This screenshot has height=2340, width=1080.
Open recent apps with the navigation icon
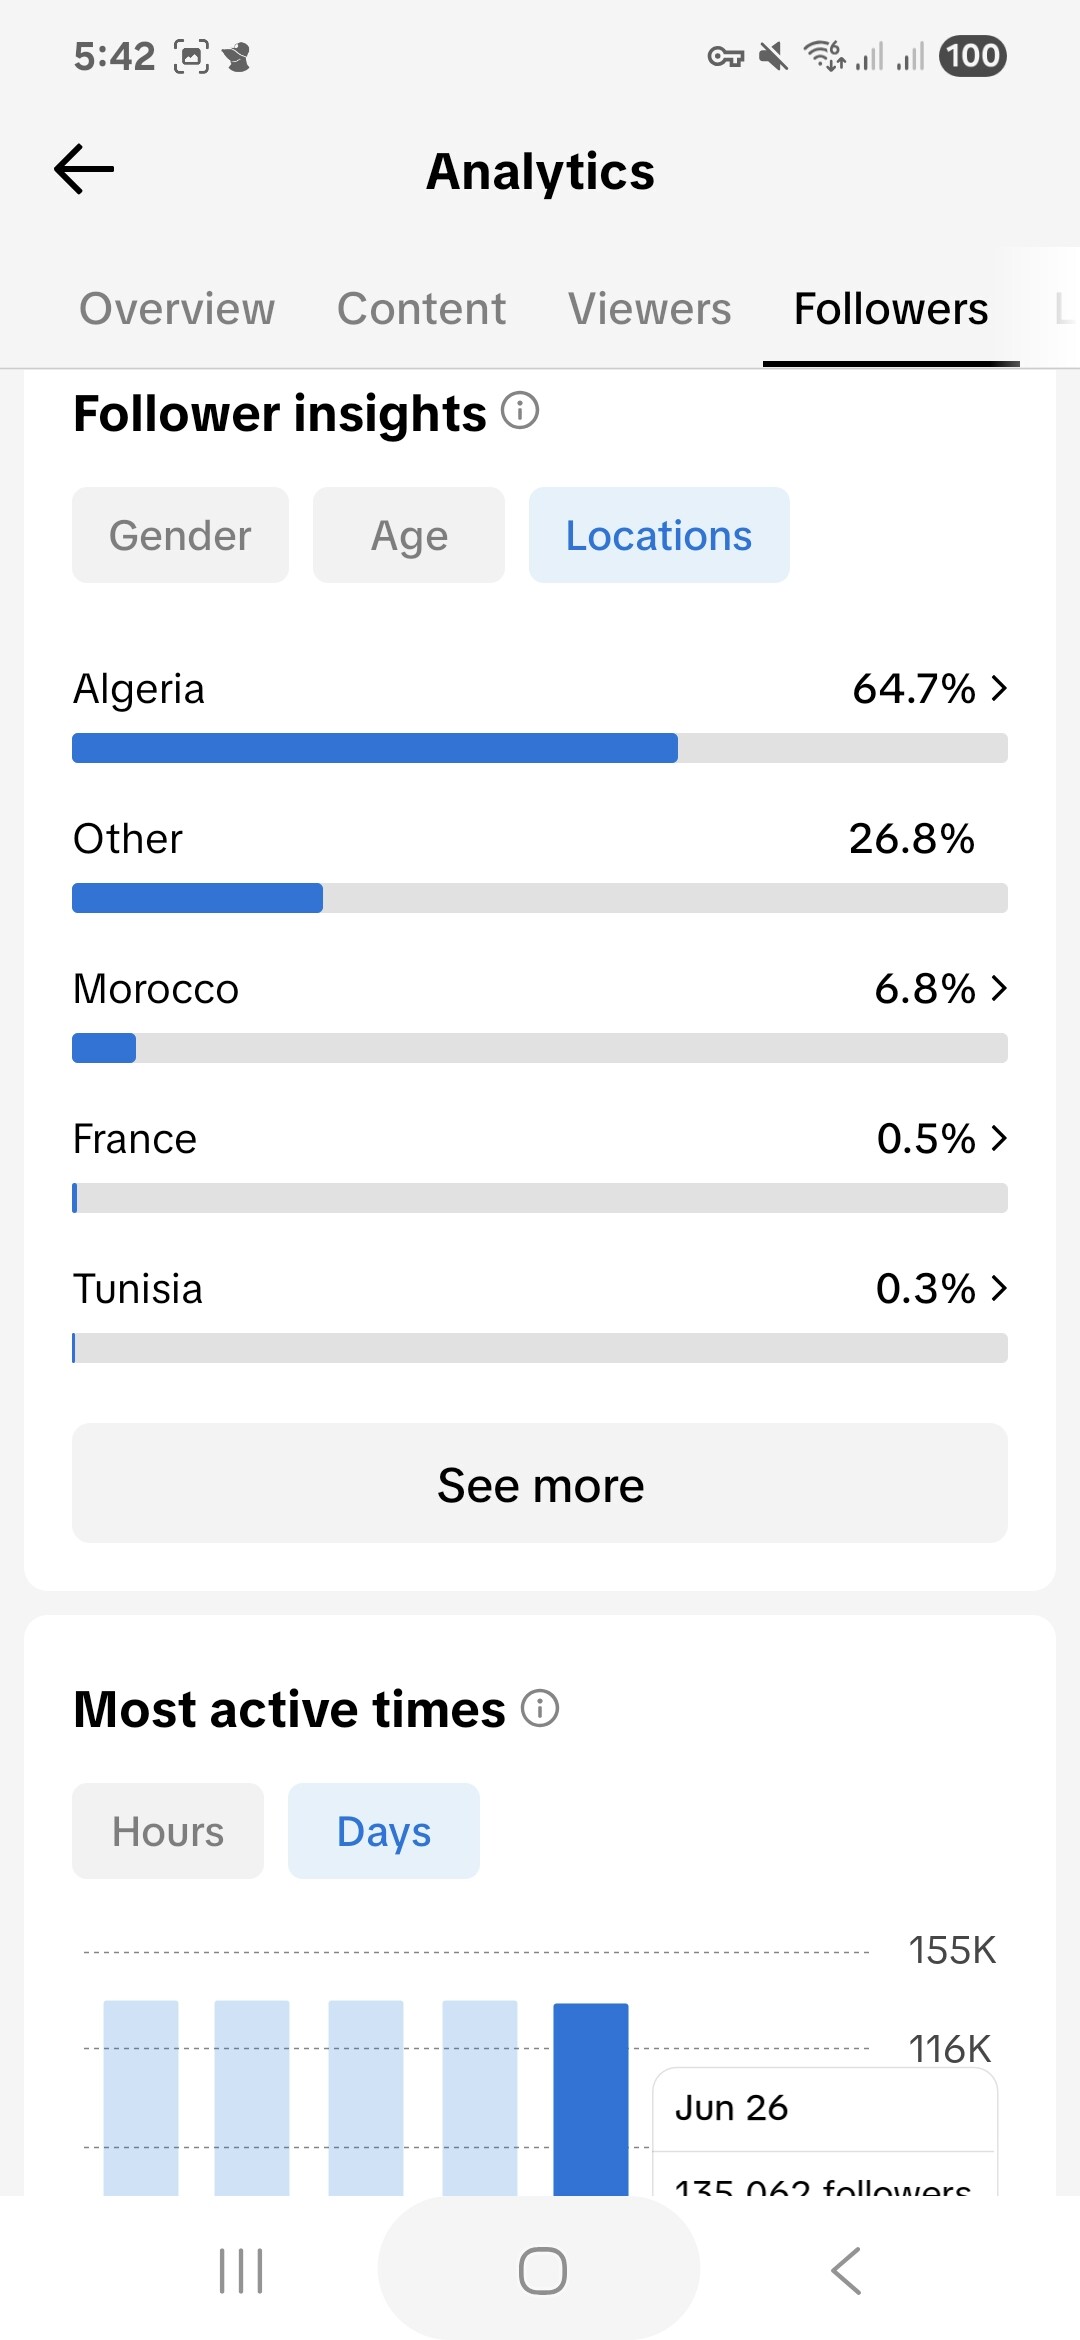tap(241, 2270)
